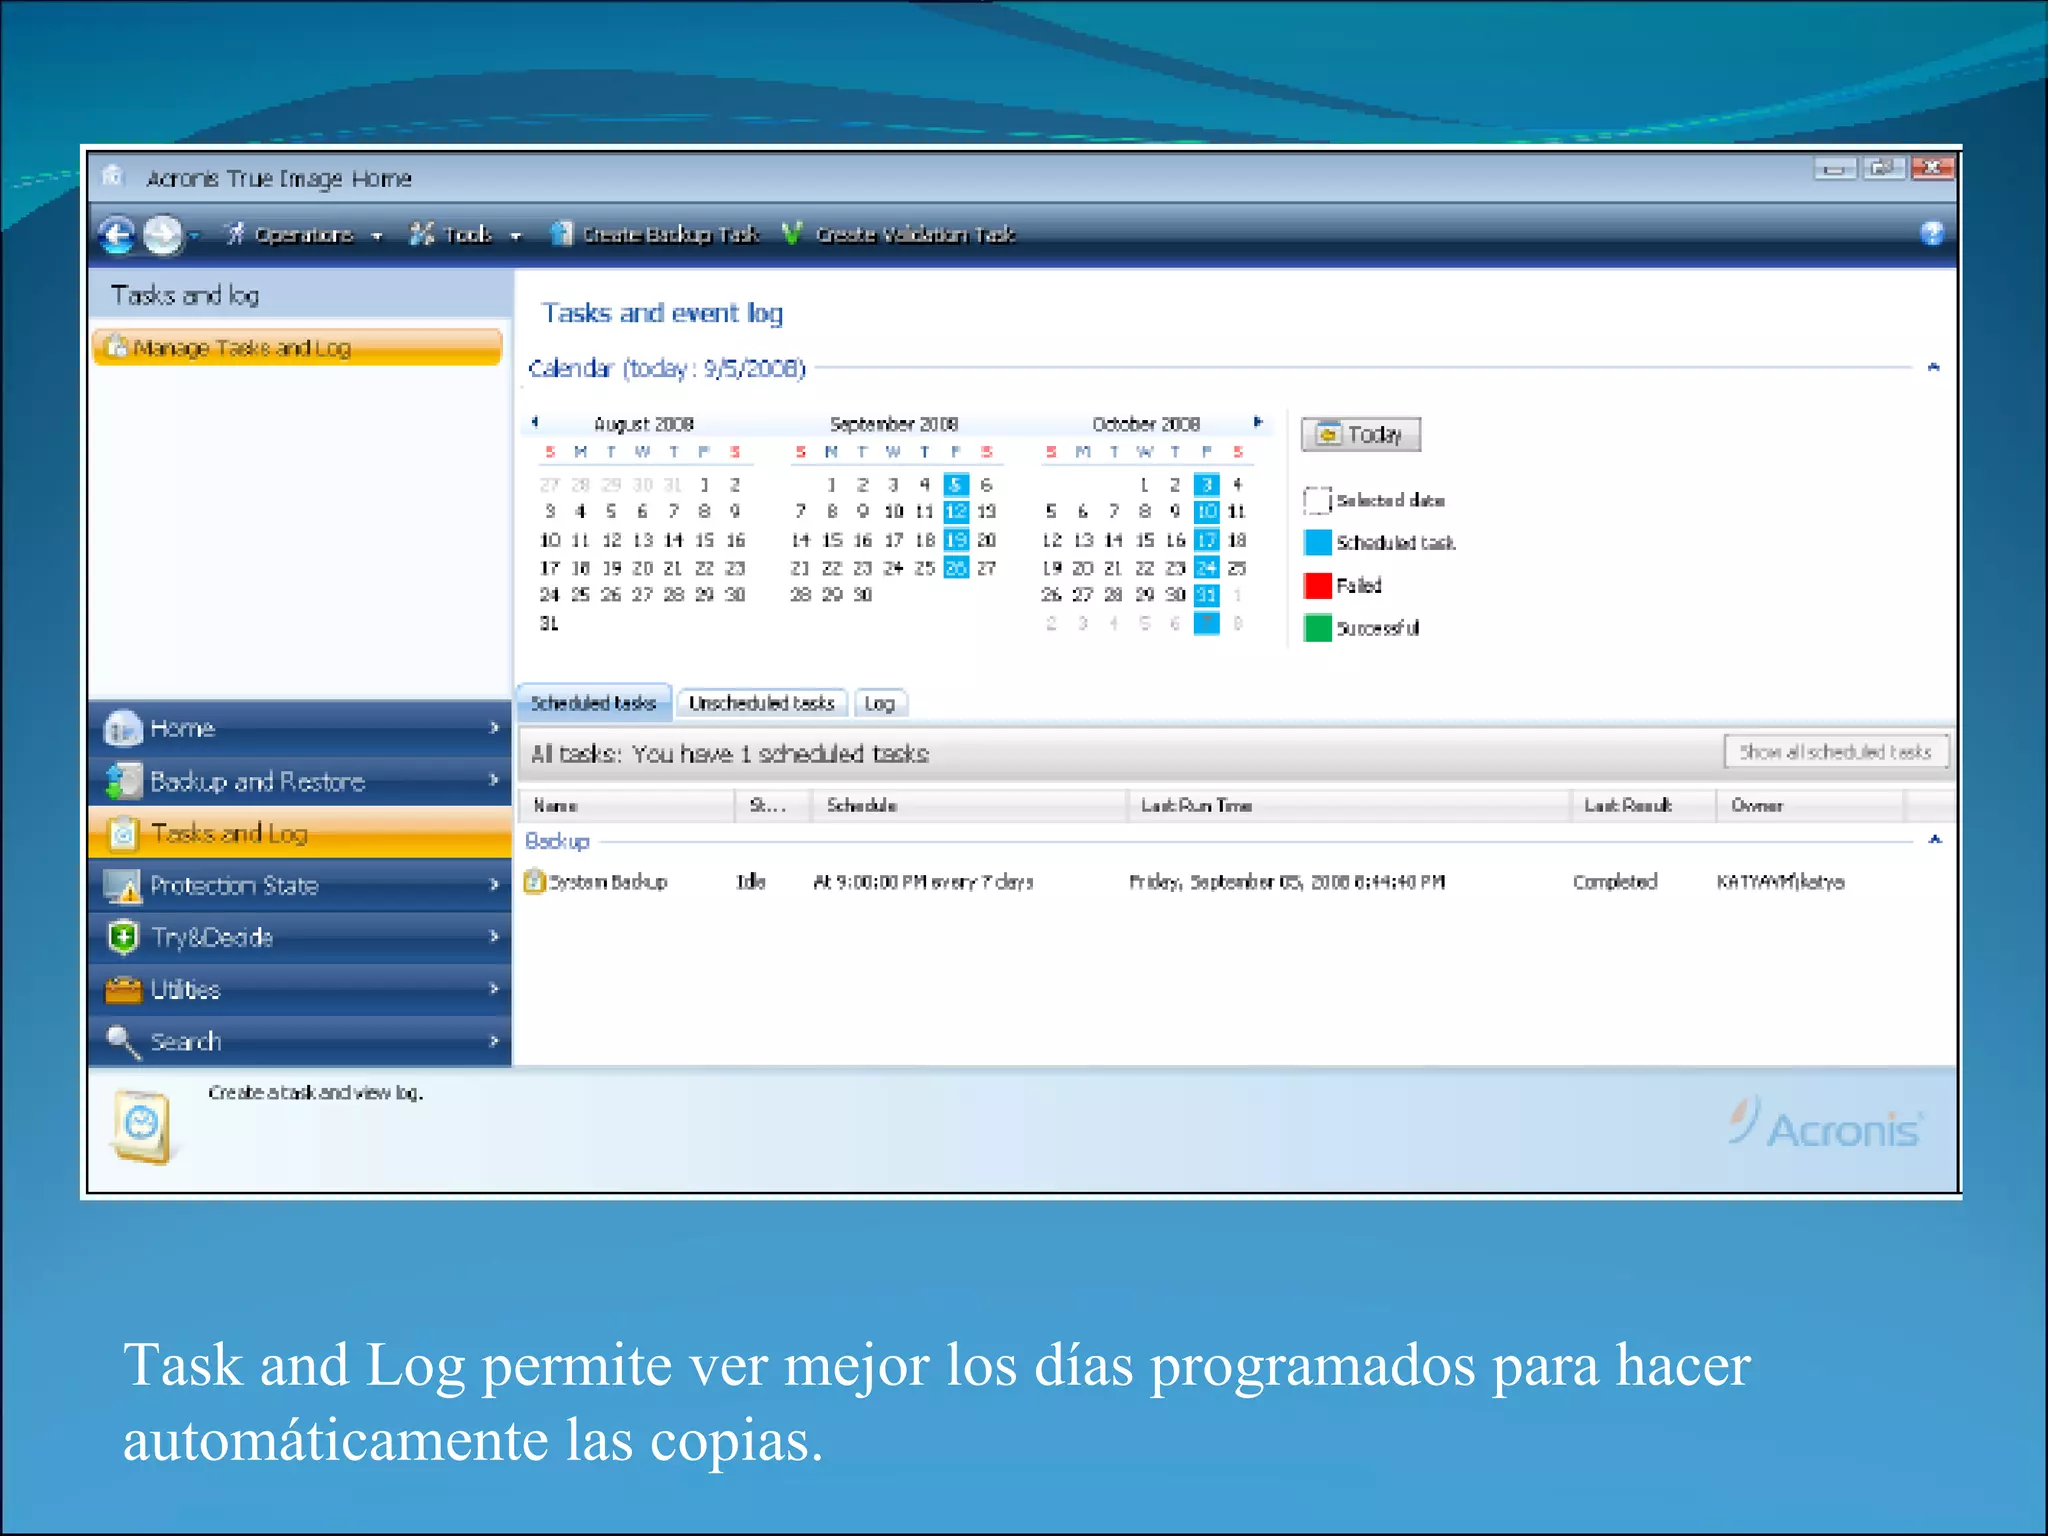Sort by the Owner column header
Viewport: 2048px width, 1536px height.
coord(1810,805)
